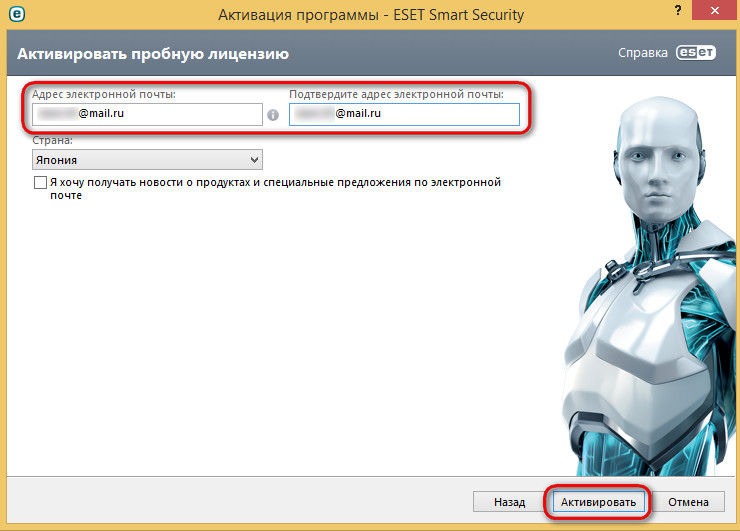
Task: Expand the country list using the dropdown arrow
Action: pos(254,159)
